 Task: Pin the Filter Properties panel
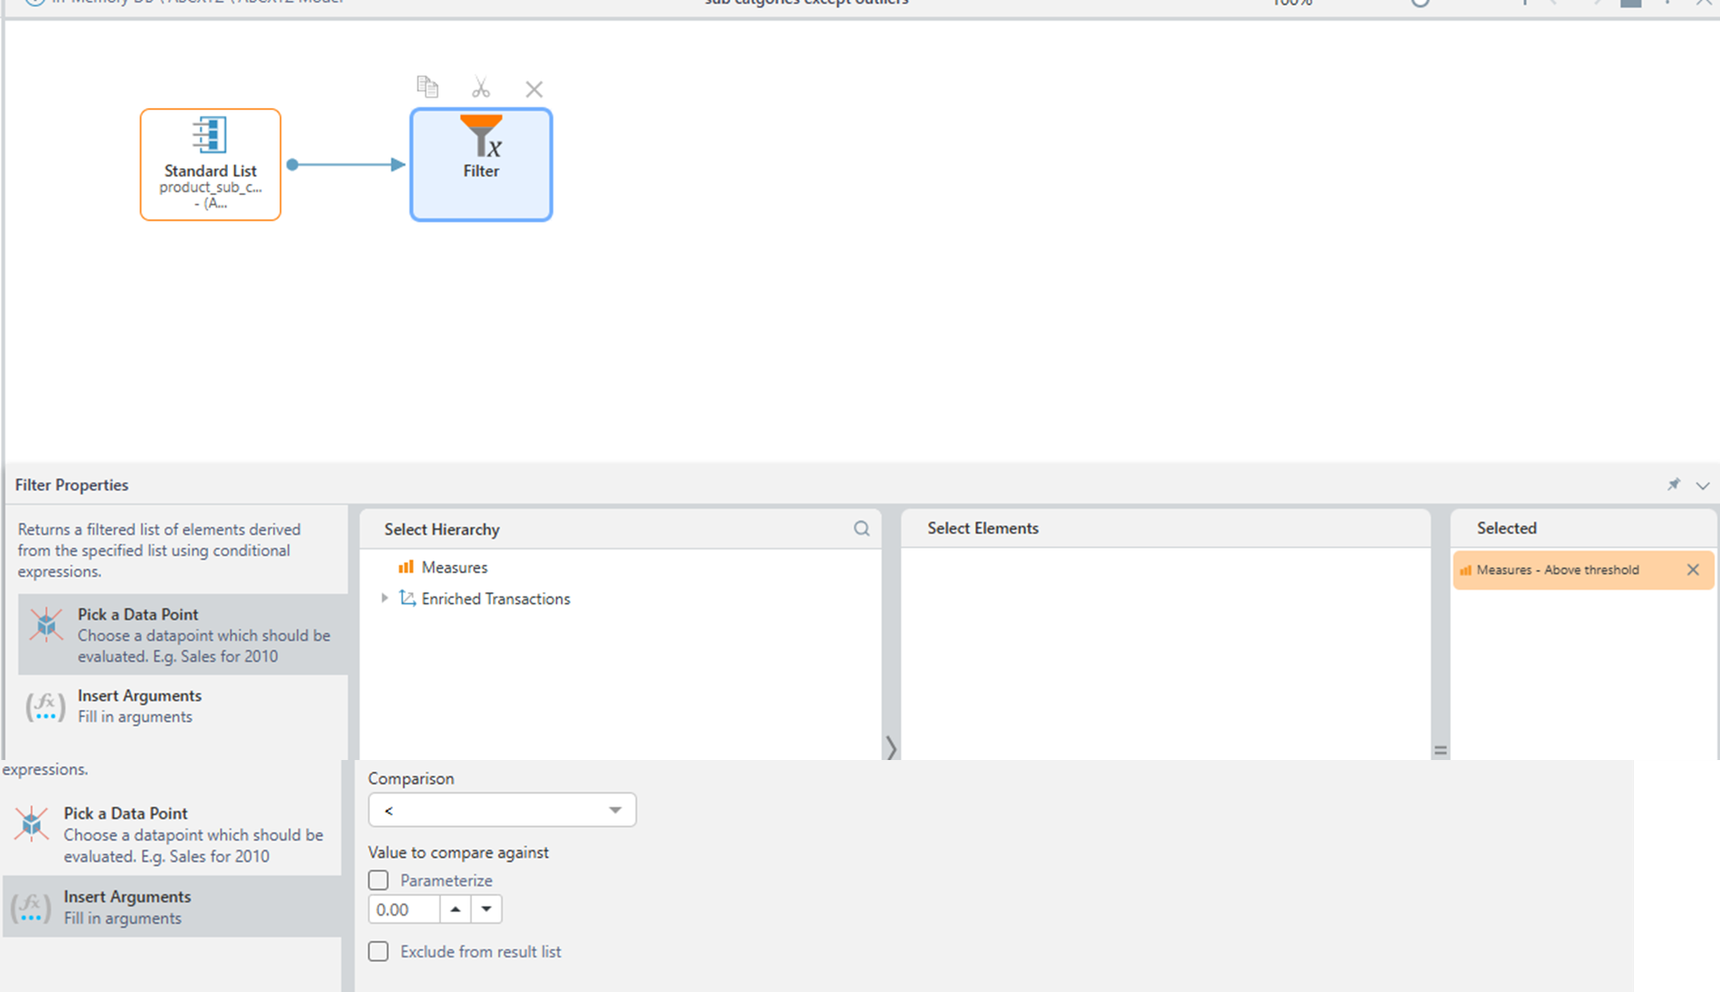tap(1673, 484)
